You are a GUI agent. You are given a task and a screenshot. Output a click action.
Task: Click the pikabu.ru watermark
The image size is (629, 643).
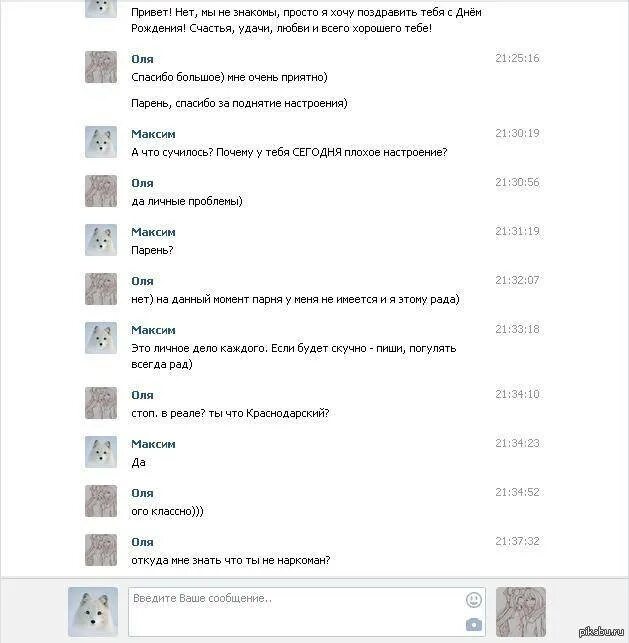601,632
